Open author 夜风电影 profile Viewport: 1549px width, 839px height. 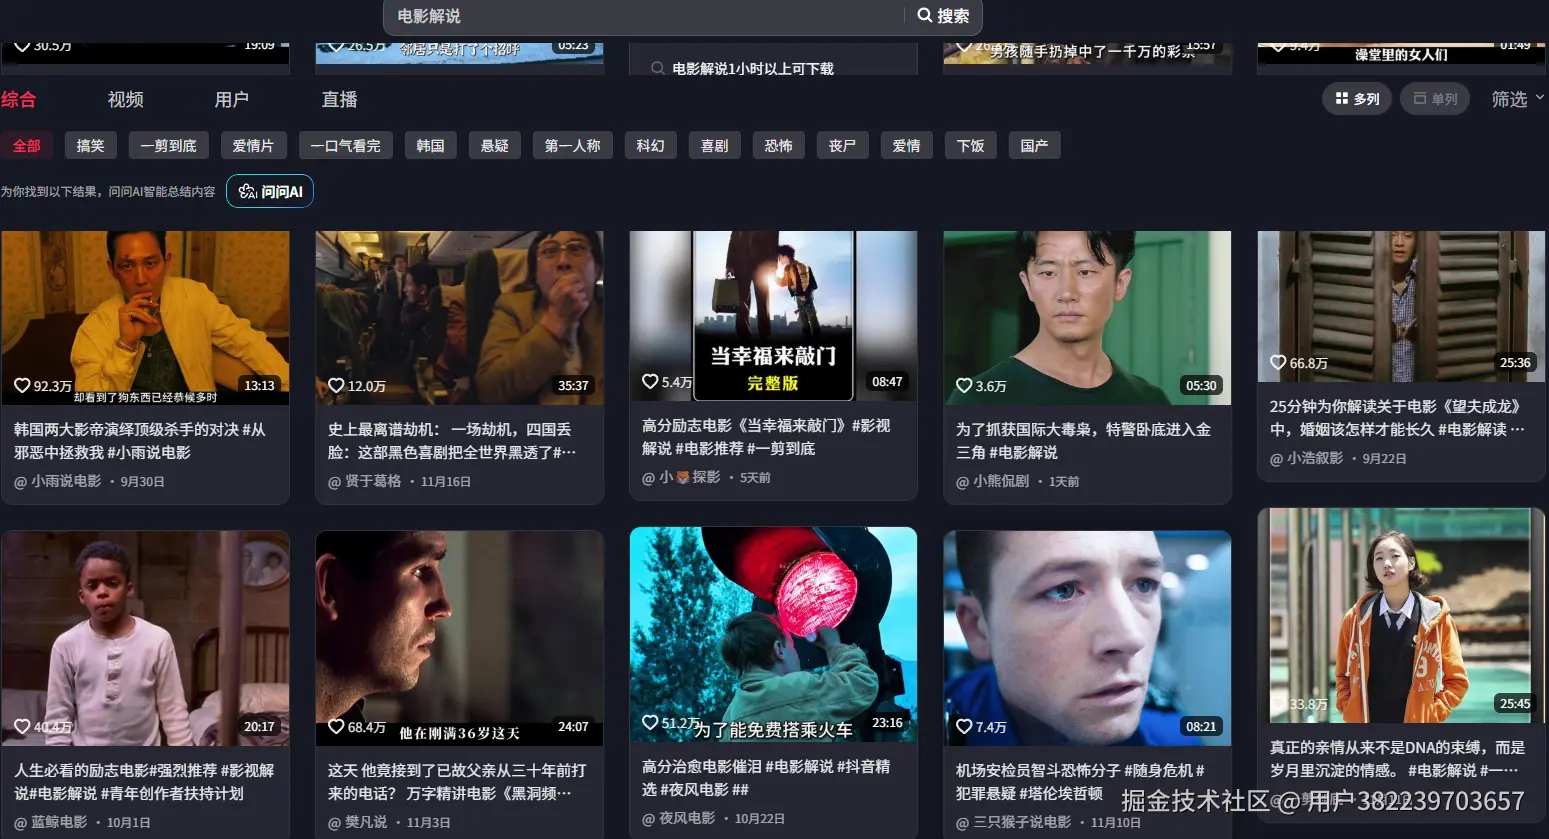pos(679,818)
